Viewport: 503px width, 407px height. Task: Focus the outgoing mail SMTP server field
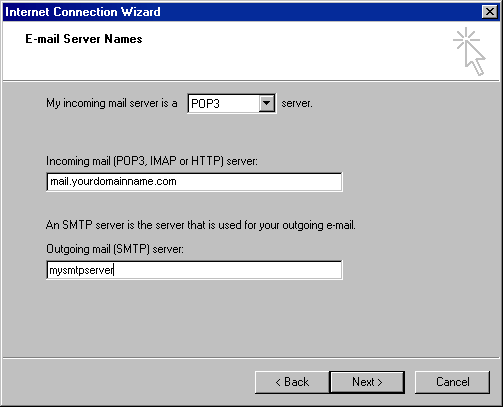(194, 270)
